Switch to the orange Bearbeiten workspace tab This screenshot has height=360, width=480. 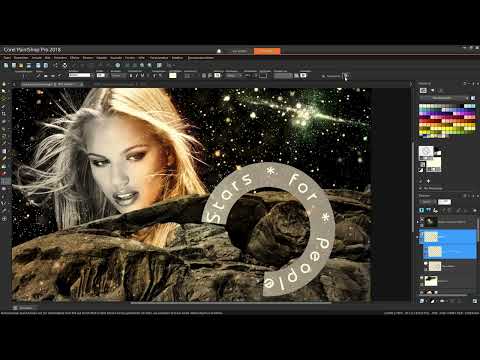267,51
